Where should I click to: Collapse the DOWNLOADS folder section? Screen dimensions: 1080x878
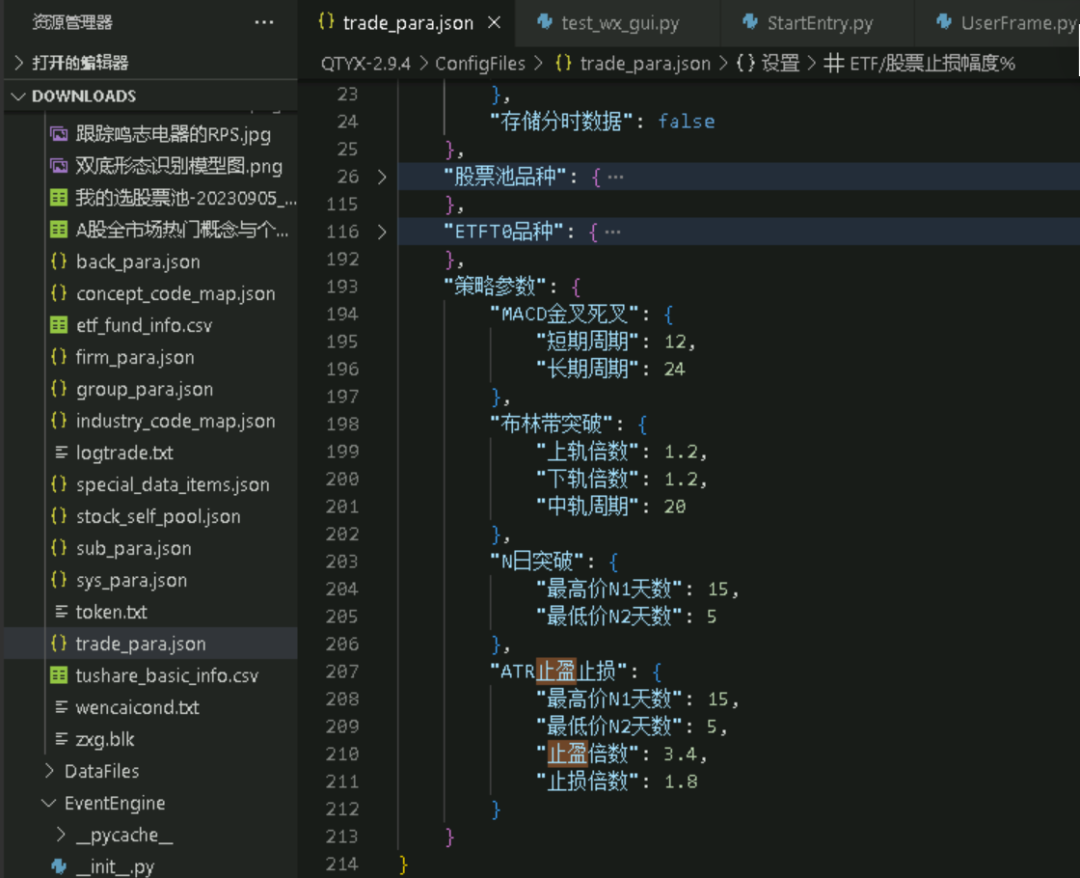(83, 96)
